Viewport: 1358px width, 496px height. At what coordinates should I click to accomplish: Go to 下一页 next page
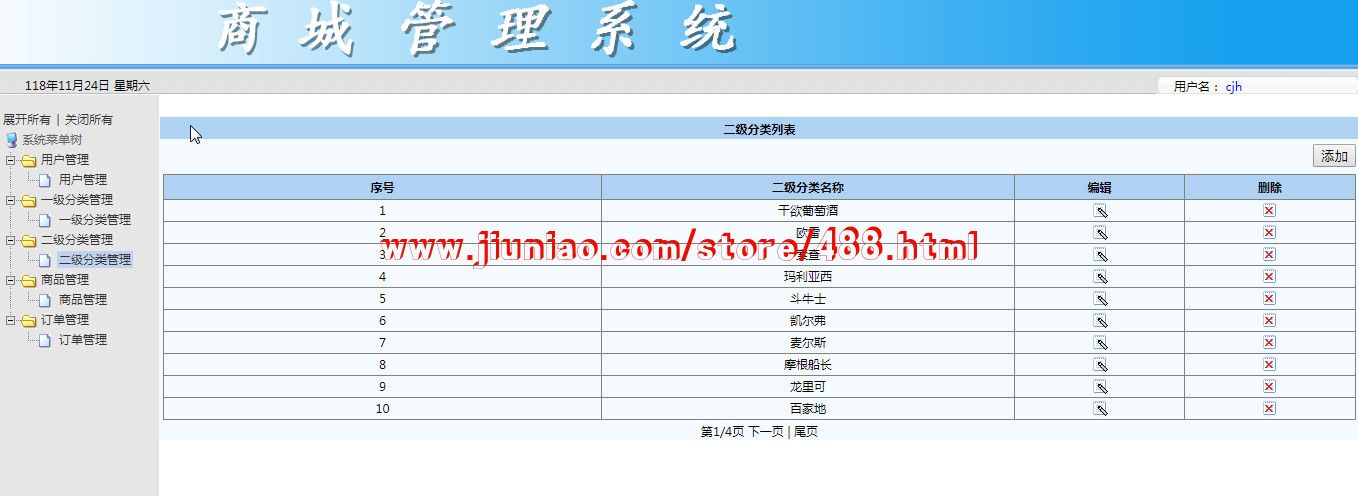(766, 432)
